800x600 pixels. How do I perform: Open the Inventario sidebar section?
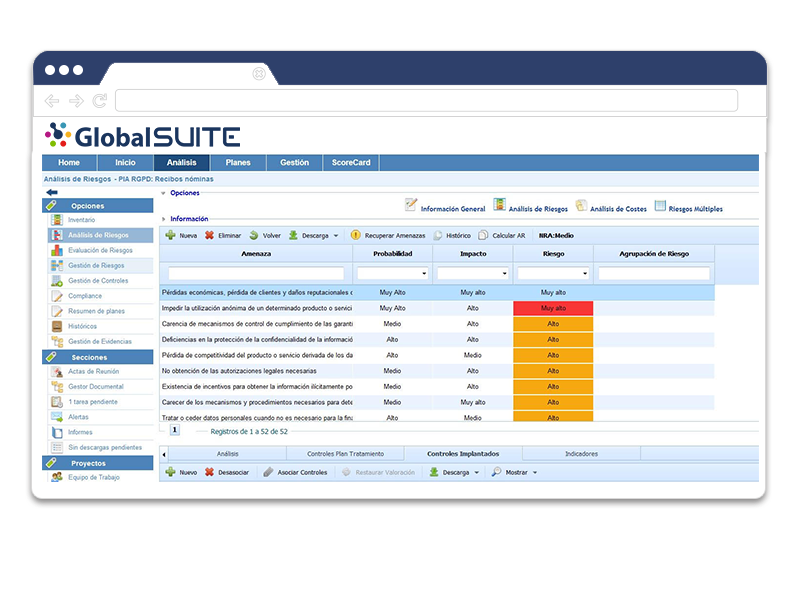tap(90, 218)
